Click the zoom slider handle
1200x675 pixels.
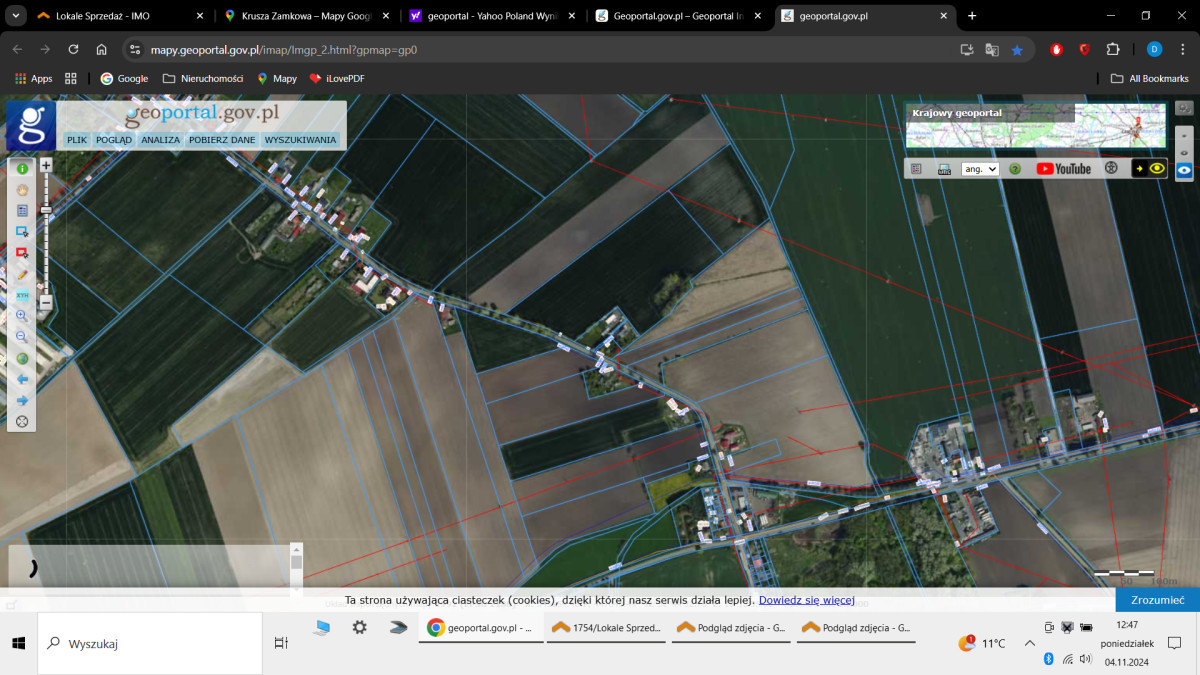[46, 208]
